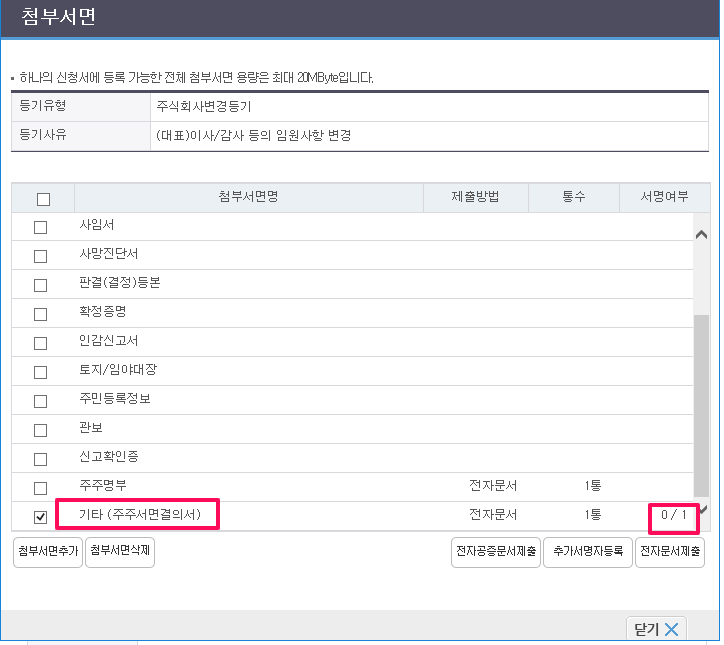Click the 제출방법 column header
The image size is (724, 645).
[x=475, y=197]
